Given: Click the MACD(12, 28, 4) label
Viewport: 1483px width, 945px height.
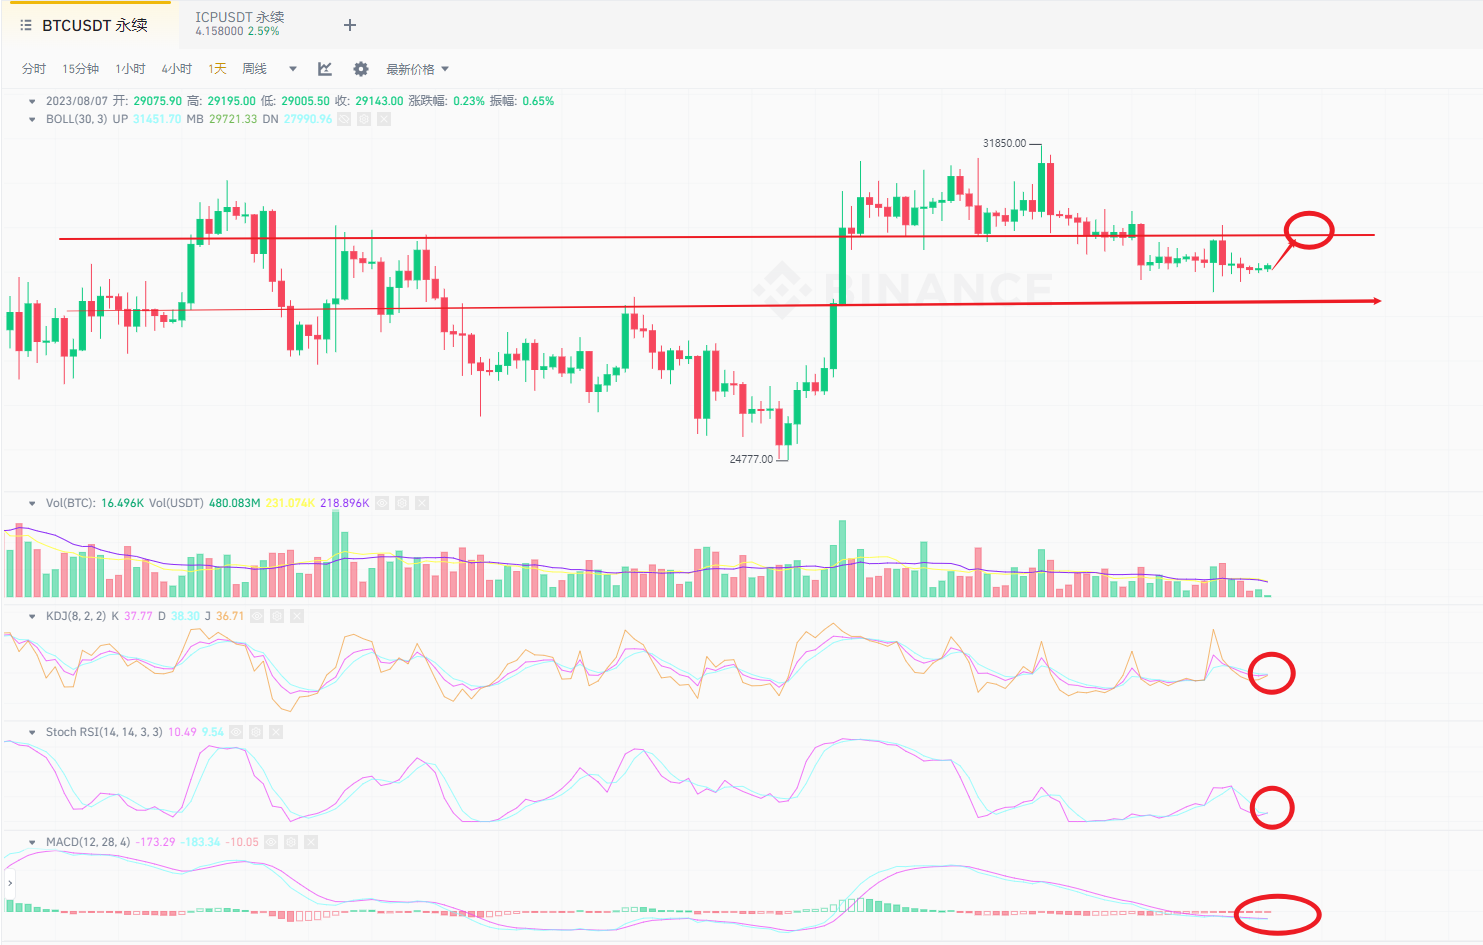Looking at the screenshot, I should (88, 842).
